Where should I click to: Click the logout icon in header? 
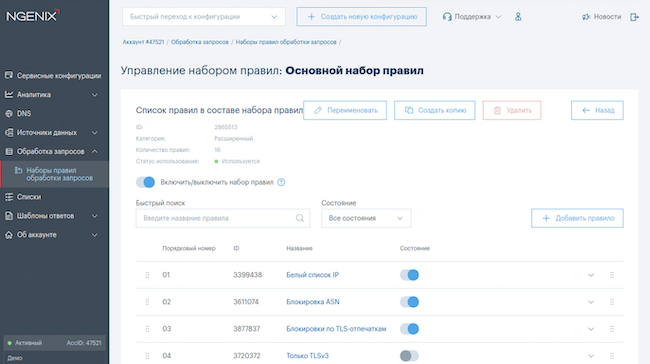634,17
